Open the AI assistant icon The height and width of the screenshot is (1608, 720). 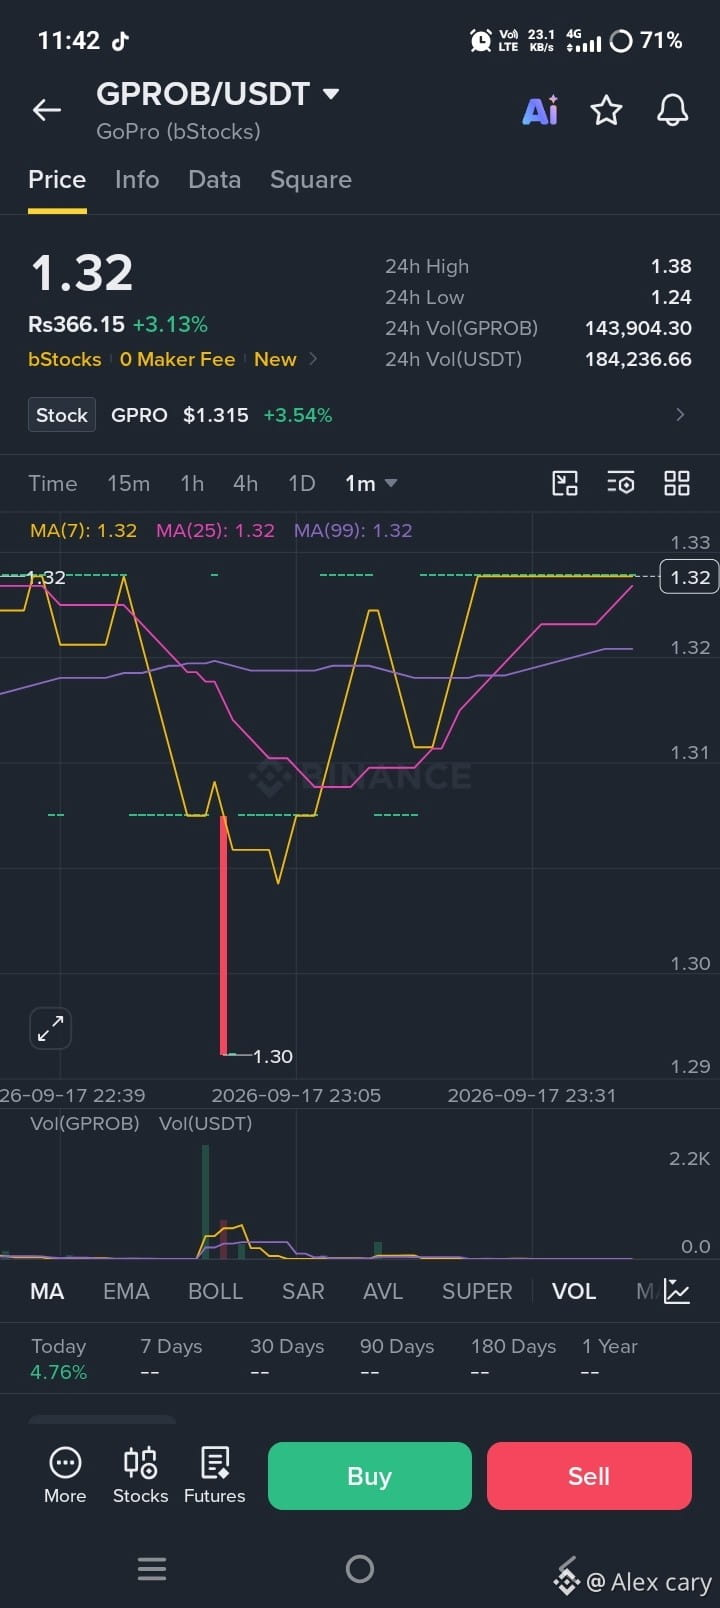click(540, 110)
